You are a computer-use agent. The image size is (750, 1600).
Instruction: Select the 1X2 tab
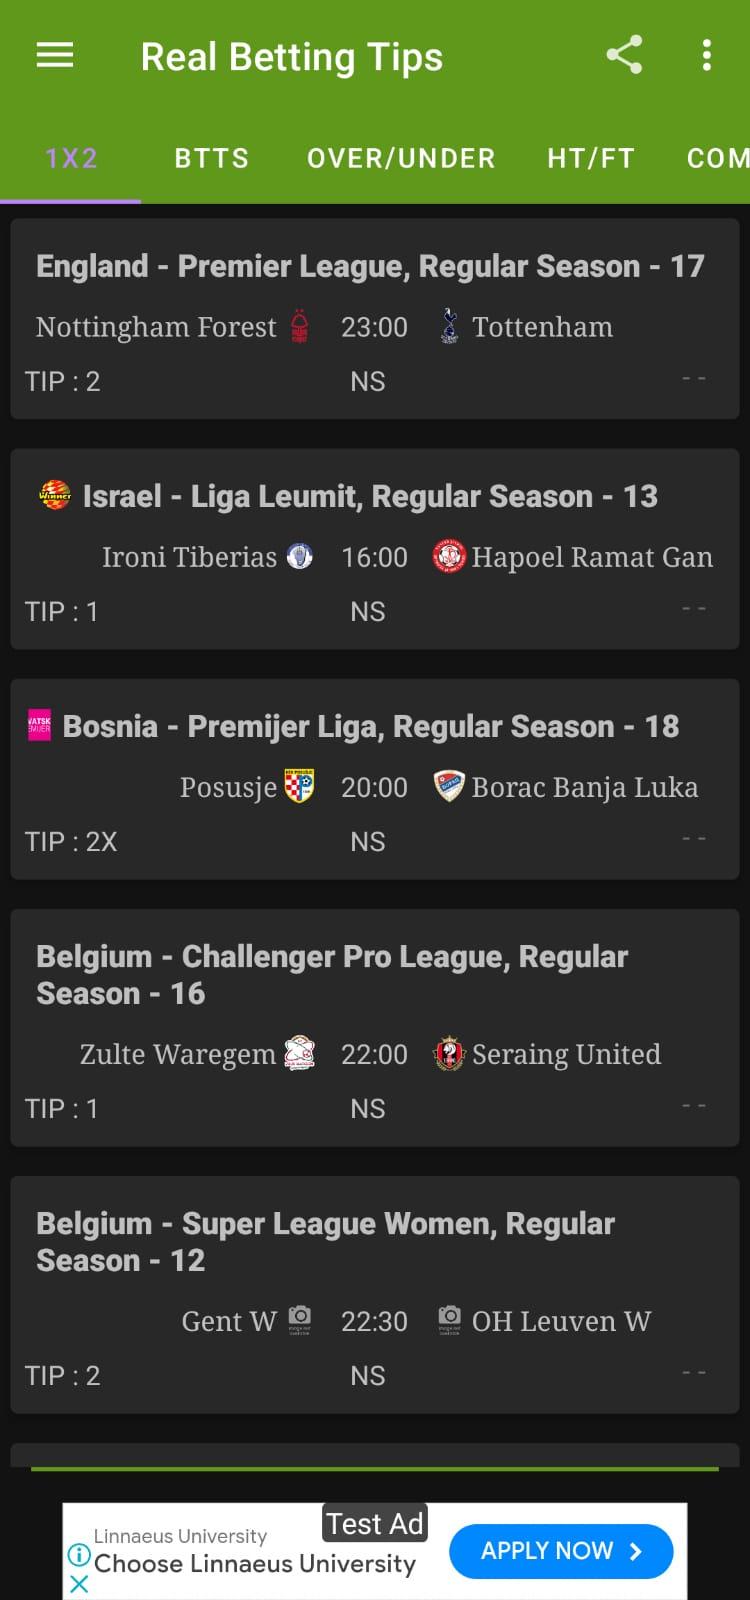[x=71, y=158]
